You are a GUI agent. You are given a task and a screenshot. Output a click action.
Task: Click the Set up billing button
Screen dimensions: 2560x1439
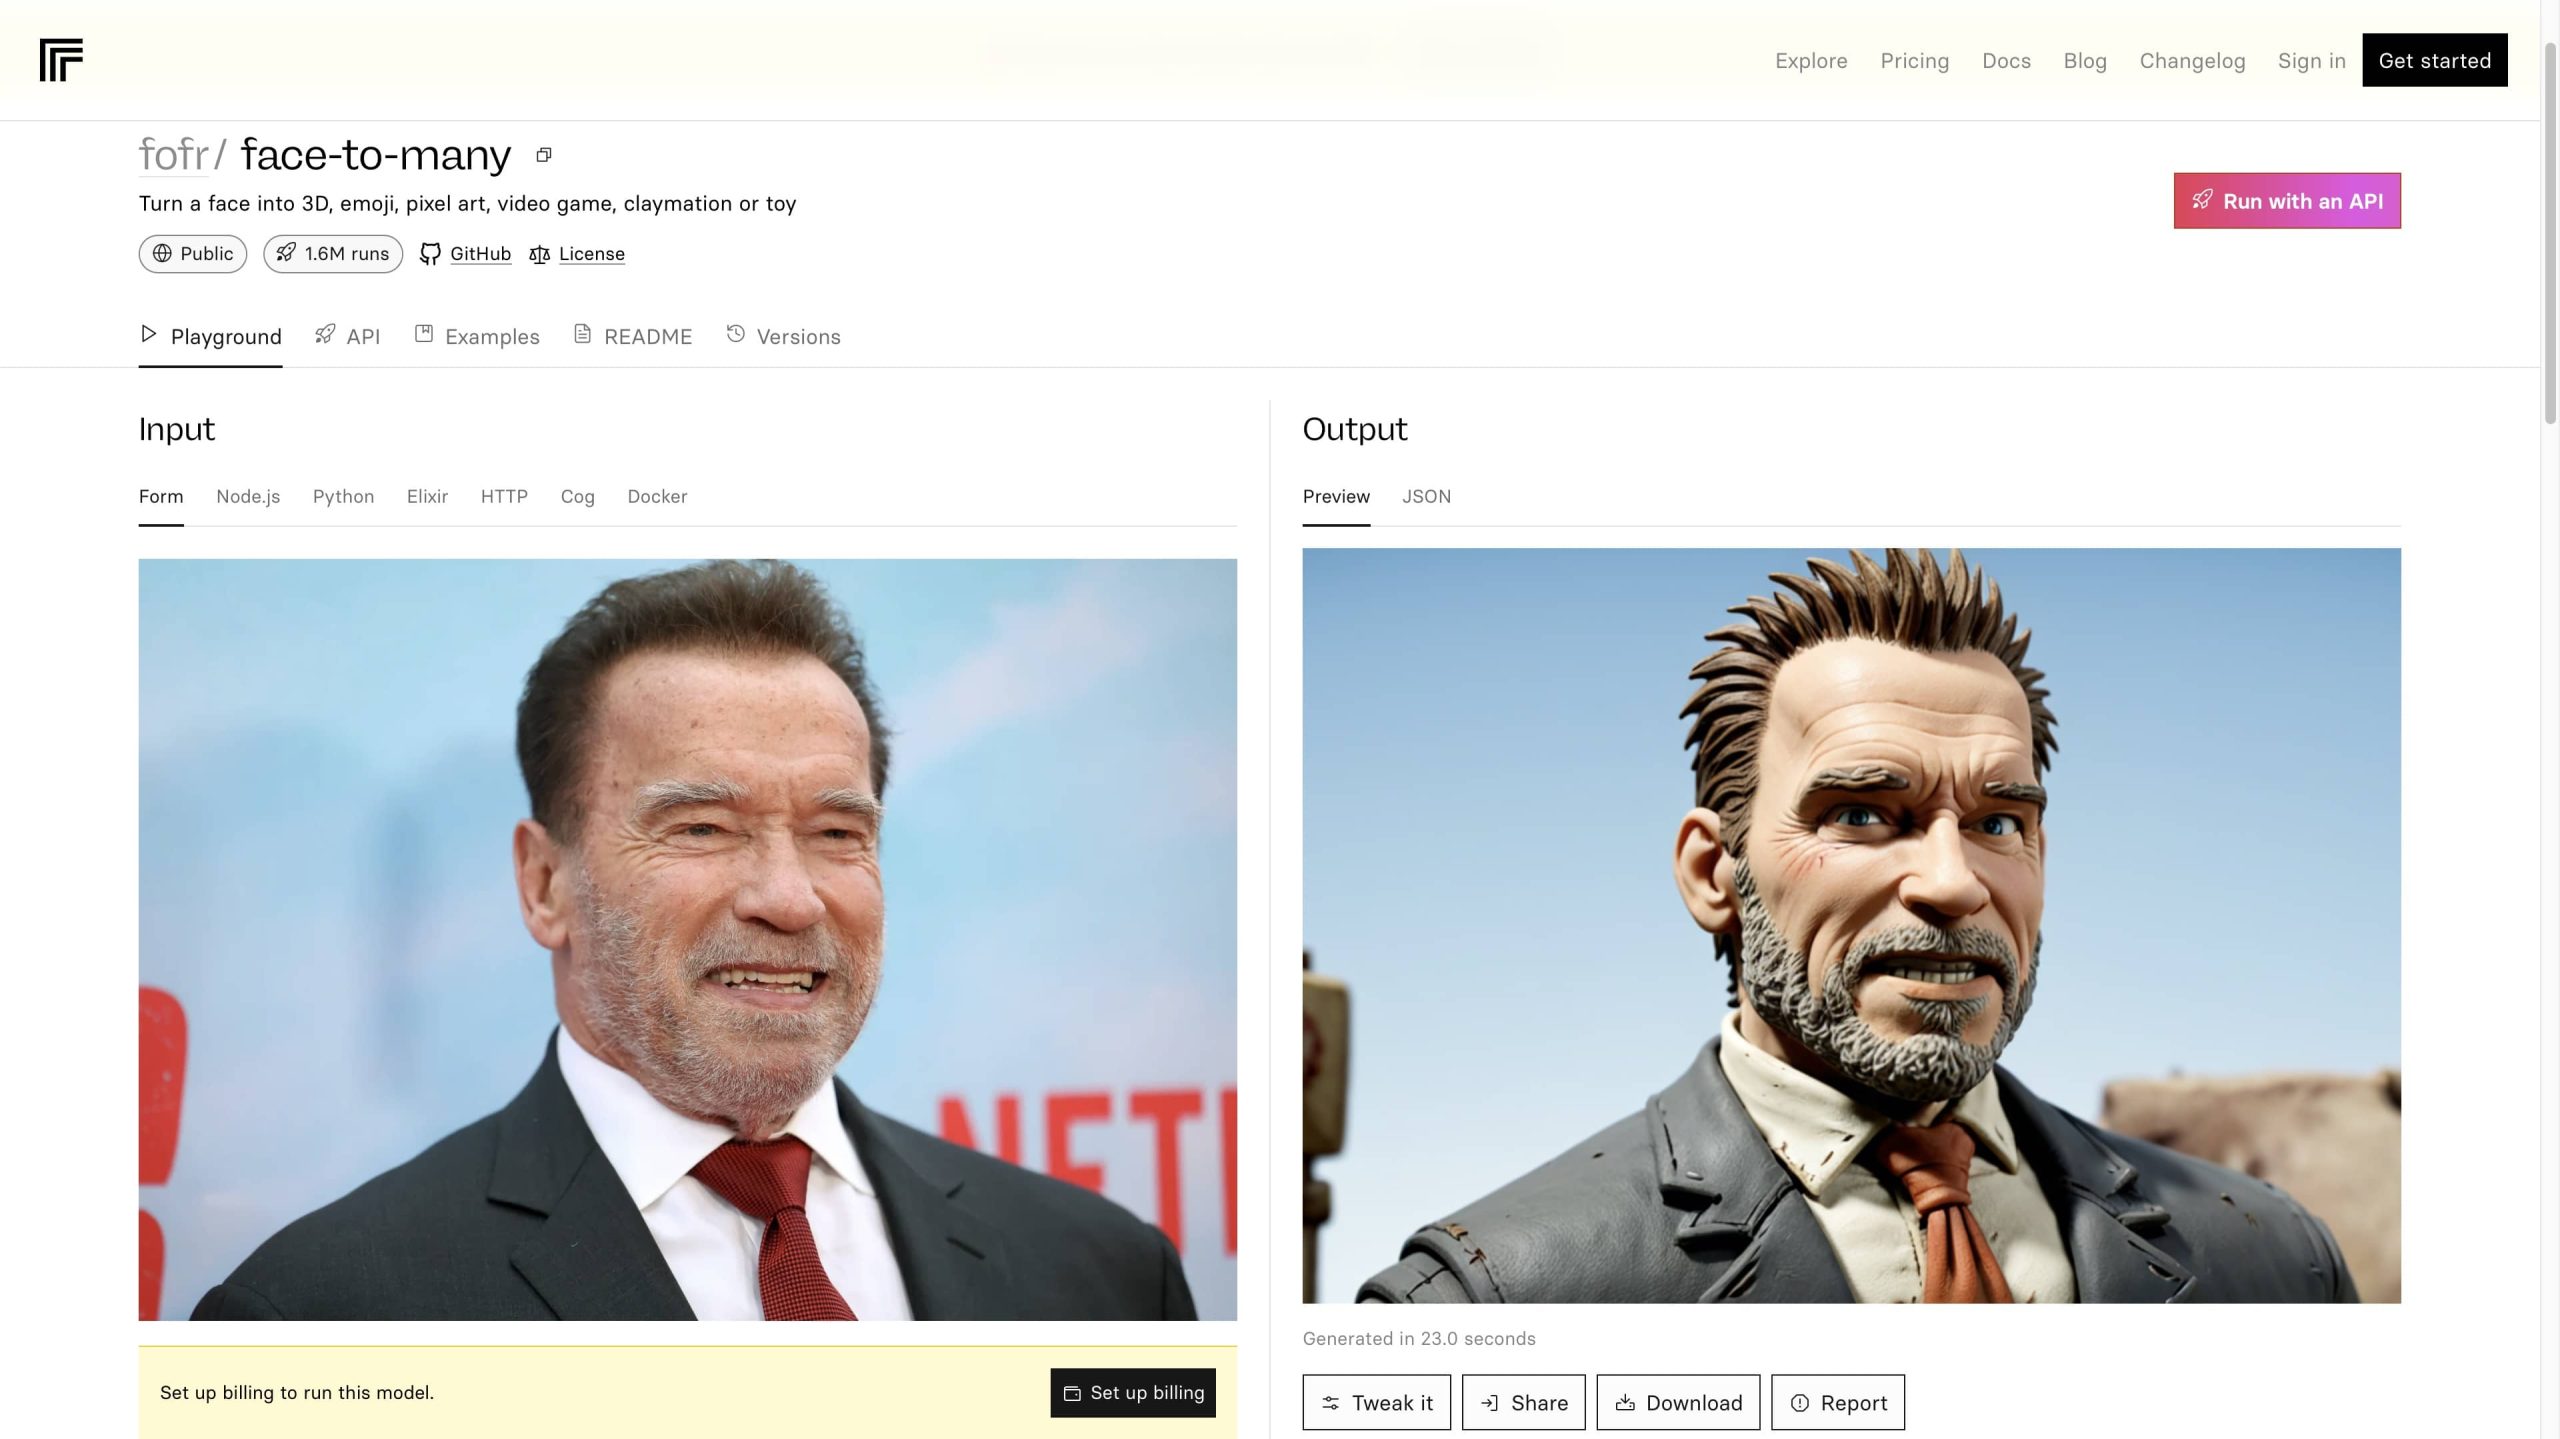click(x=1132, y=1392)
